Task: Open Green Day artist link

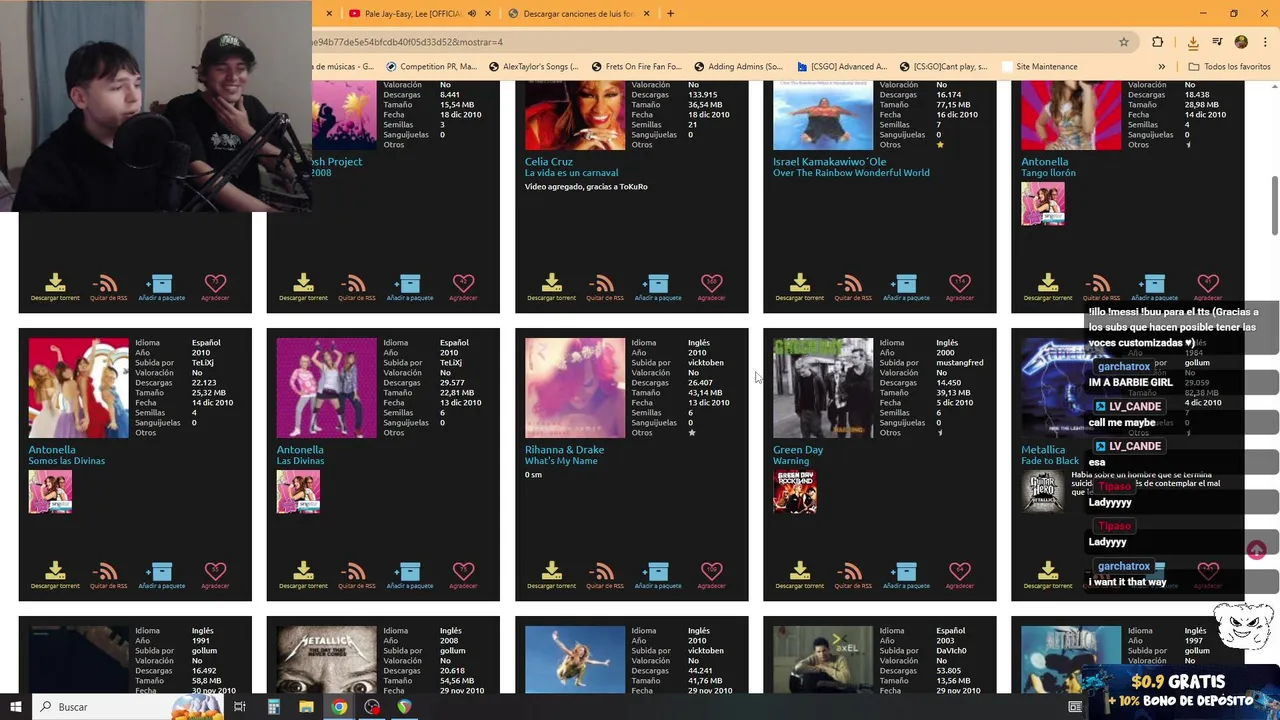Action: (x=798, y=450)
